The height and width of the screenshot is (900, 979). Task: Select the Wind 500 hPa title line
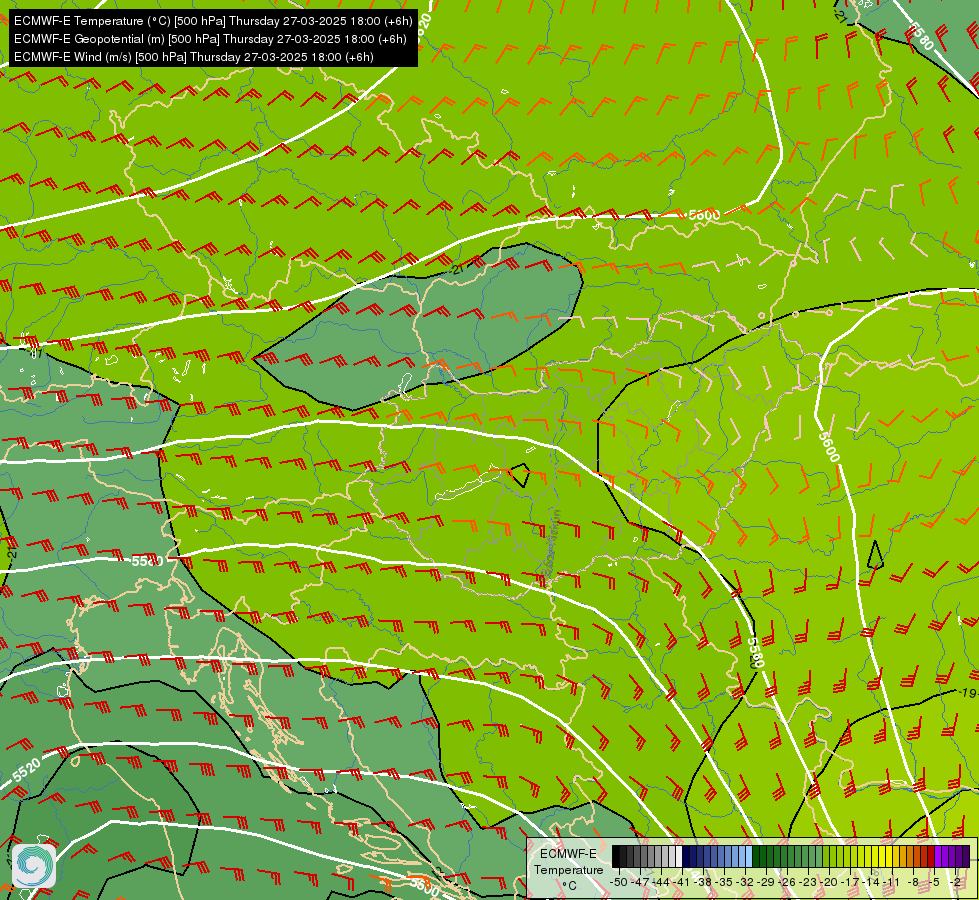tap(194, 57)
